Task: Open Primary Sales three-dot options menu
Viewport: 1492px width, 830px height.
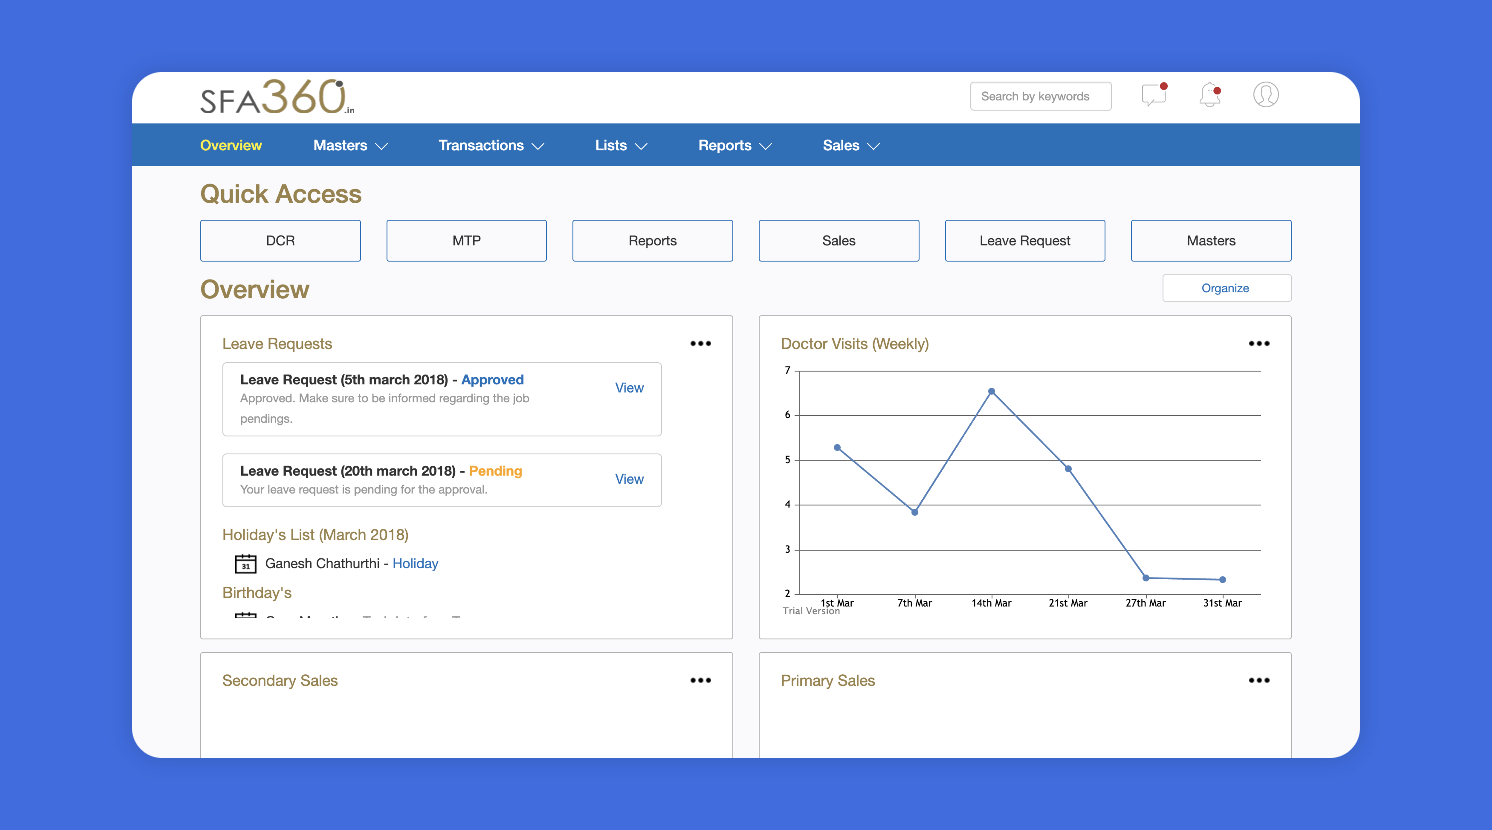Action: click(1259, 680)
